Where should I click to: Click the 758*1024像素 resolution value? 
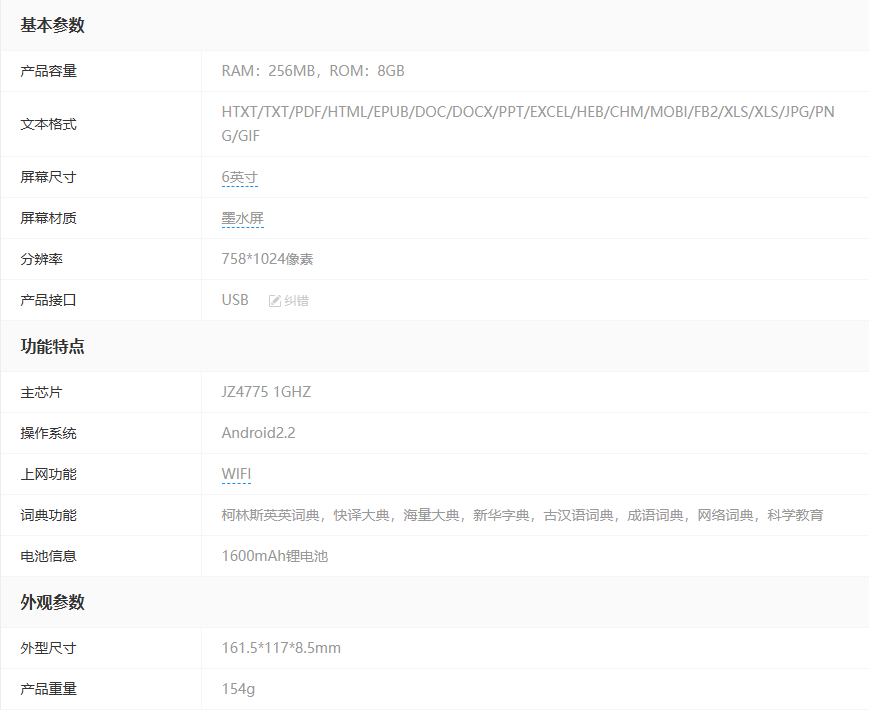267,259
